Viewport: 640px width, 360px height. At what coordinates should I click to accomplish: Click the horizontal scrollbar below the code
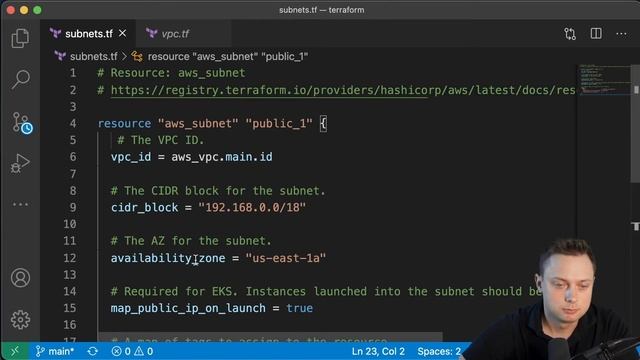coord(270,337)
